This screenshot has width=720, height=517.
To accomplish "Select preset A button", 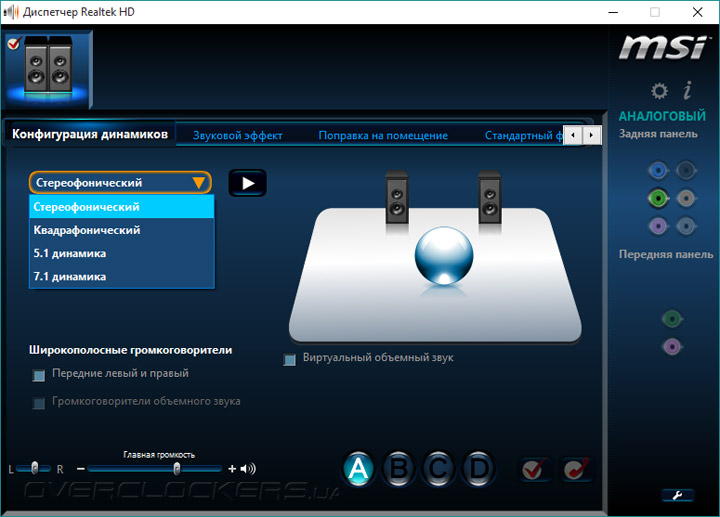I will click(x=358, y=469).
